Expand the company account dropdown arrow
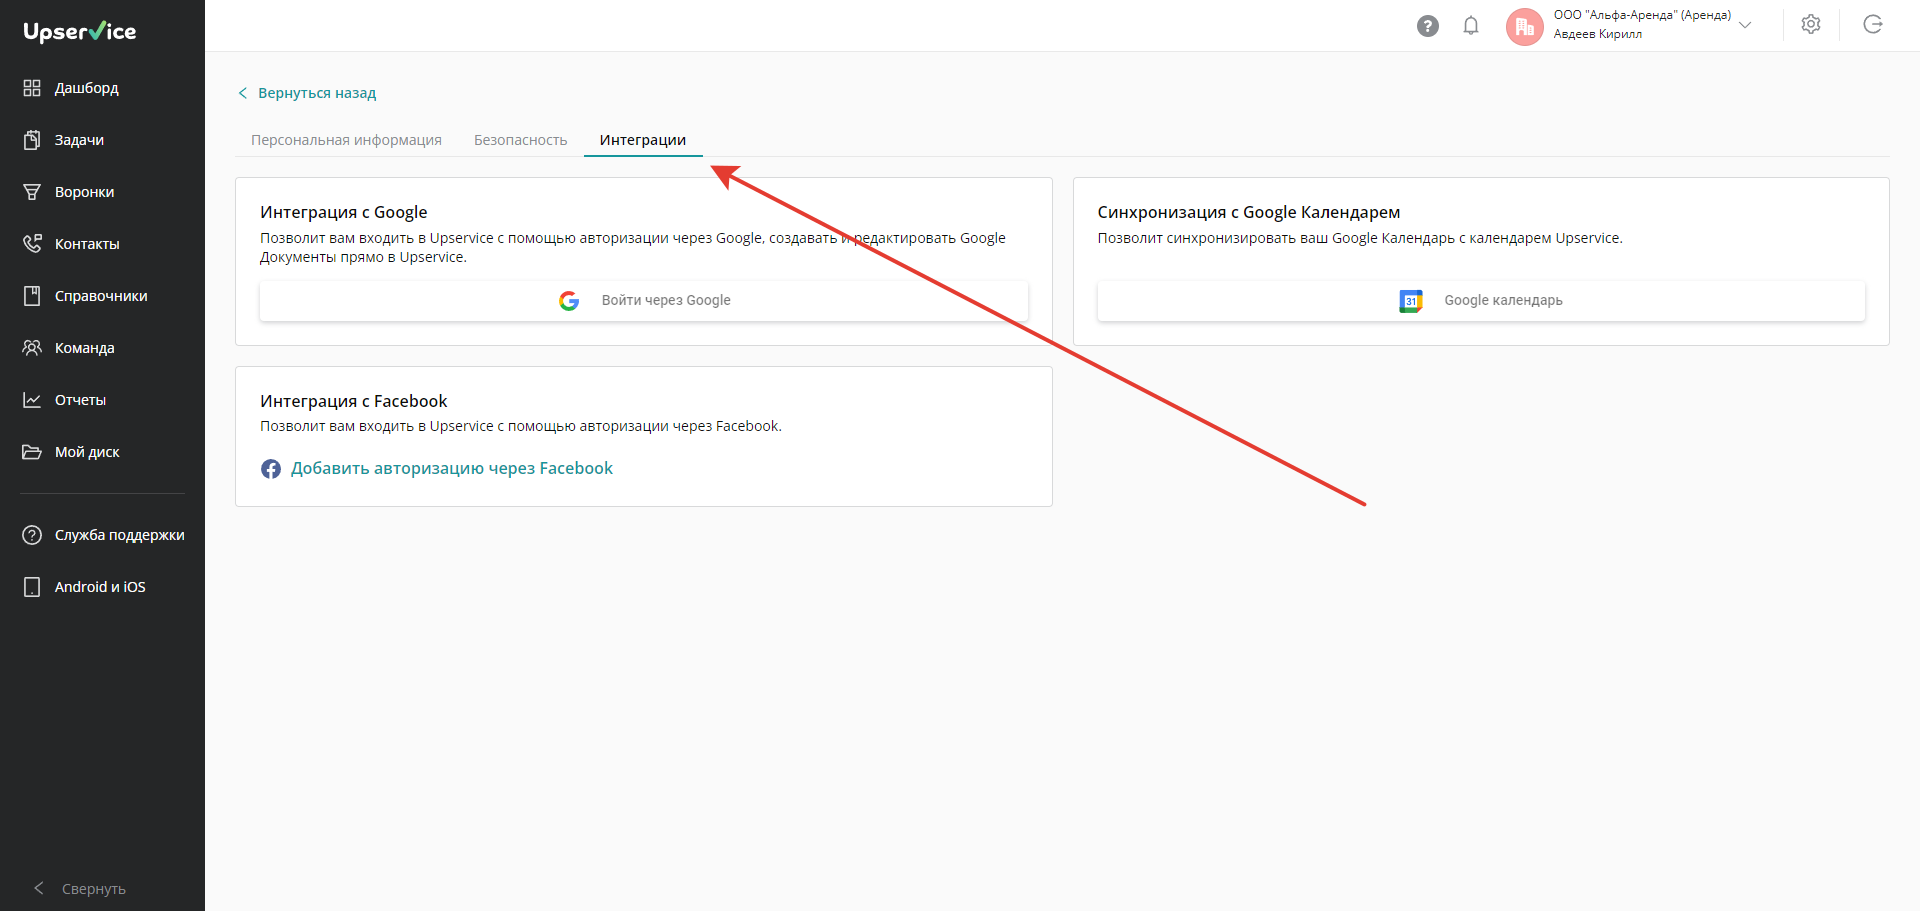 [1746, 25]
